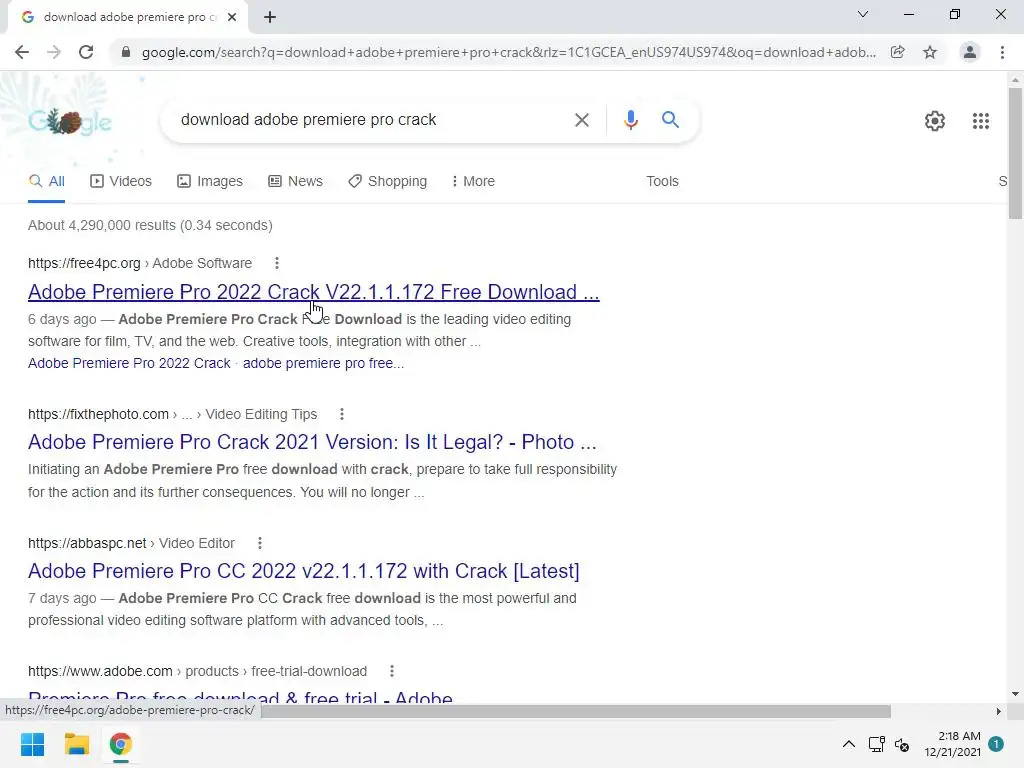Open options for free4pc.org result
1024x768 pixels.
[277, 263]
